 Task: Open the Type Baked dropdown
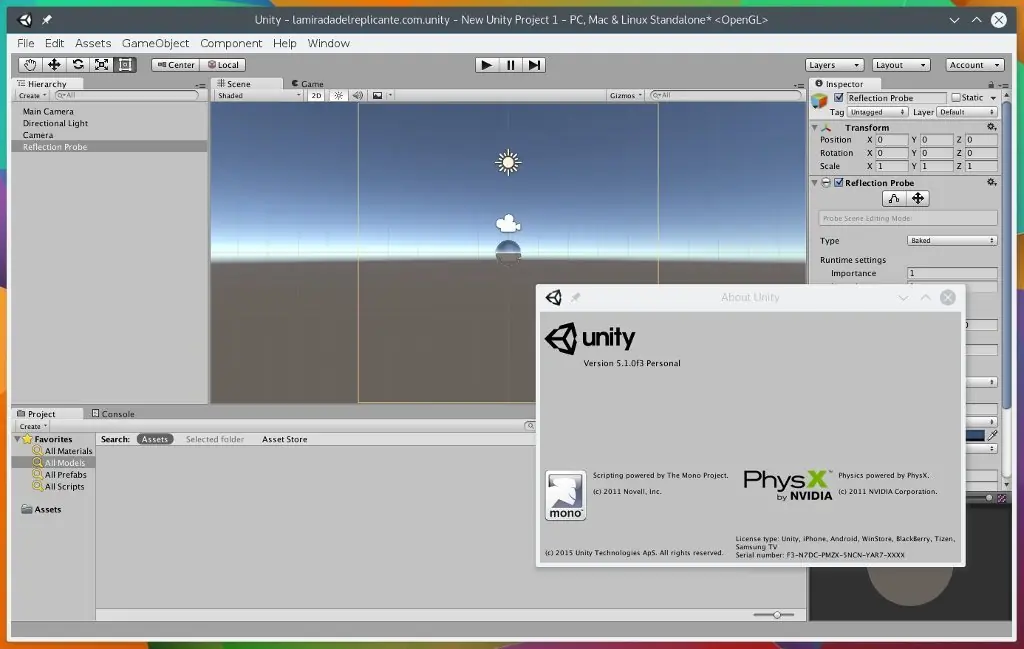[952, 240]
